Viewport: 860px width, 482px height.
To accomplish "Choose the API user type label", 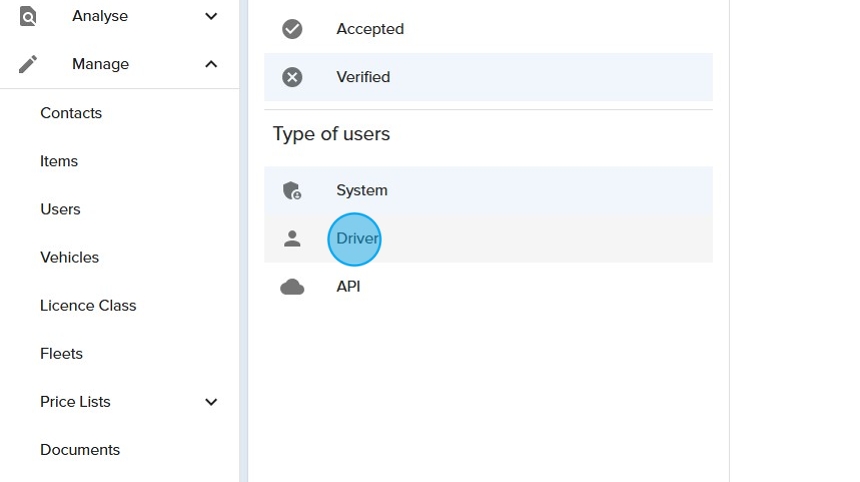I will (348, 287).
